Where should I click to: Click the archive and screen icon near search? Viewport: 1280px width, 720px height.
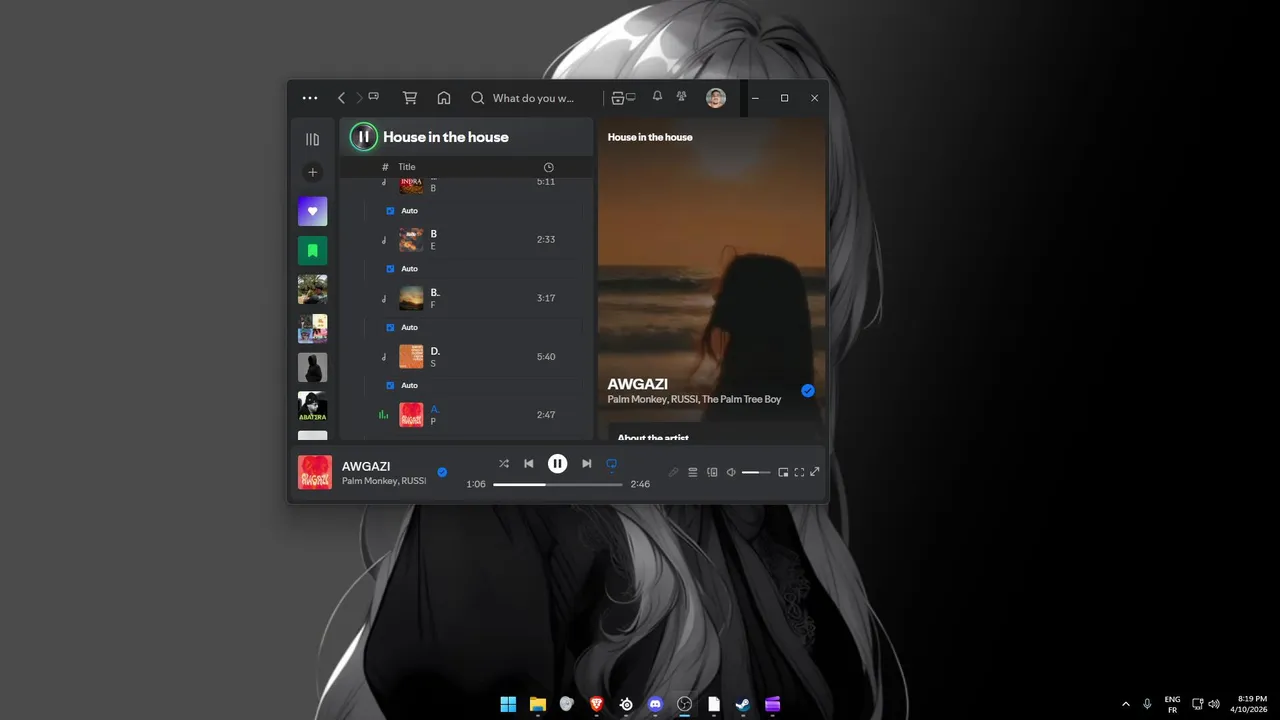623,98
